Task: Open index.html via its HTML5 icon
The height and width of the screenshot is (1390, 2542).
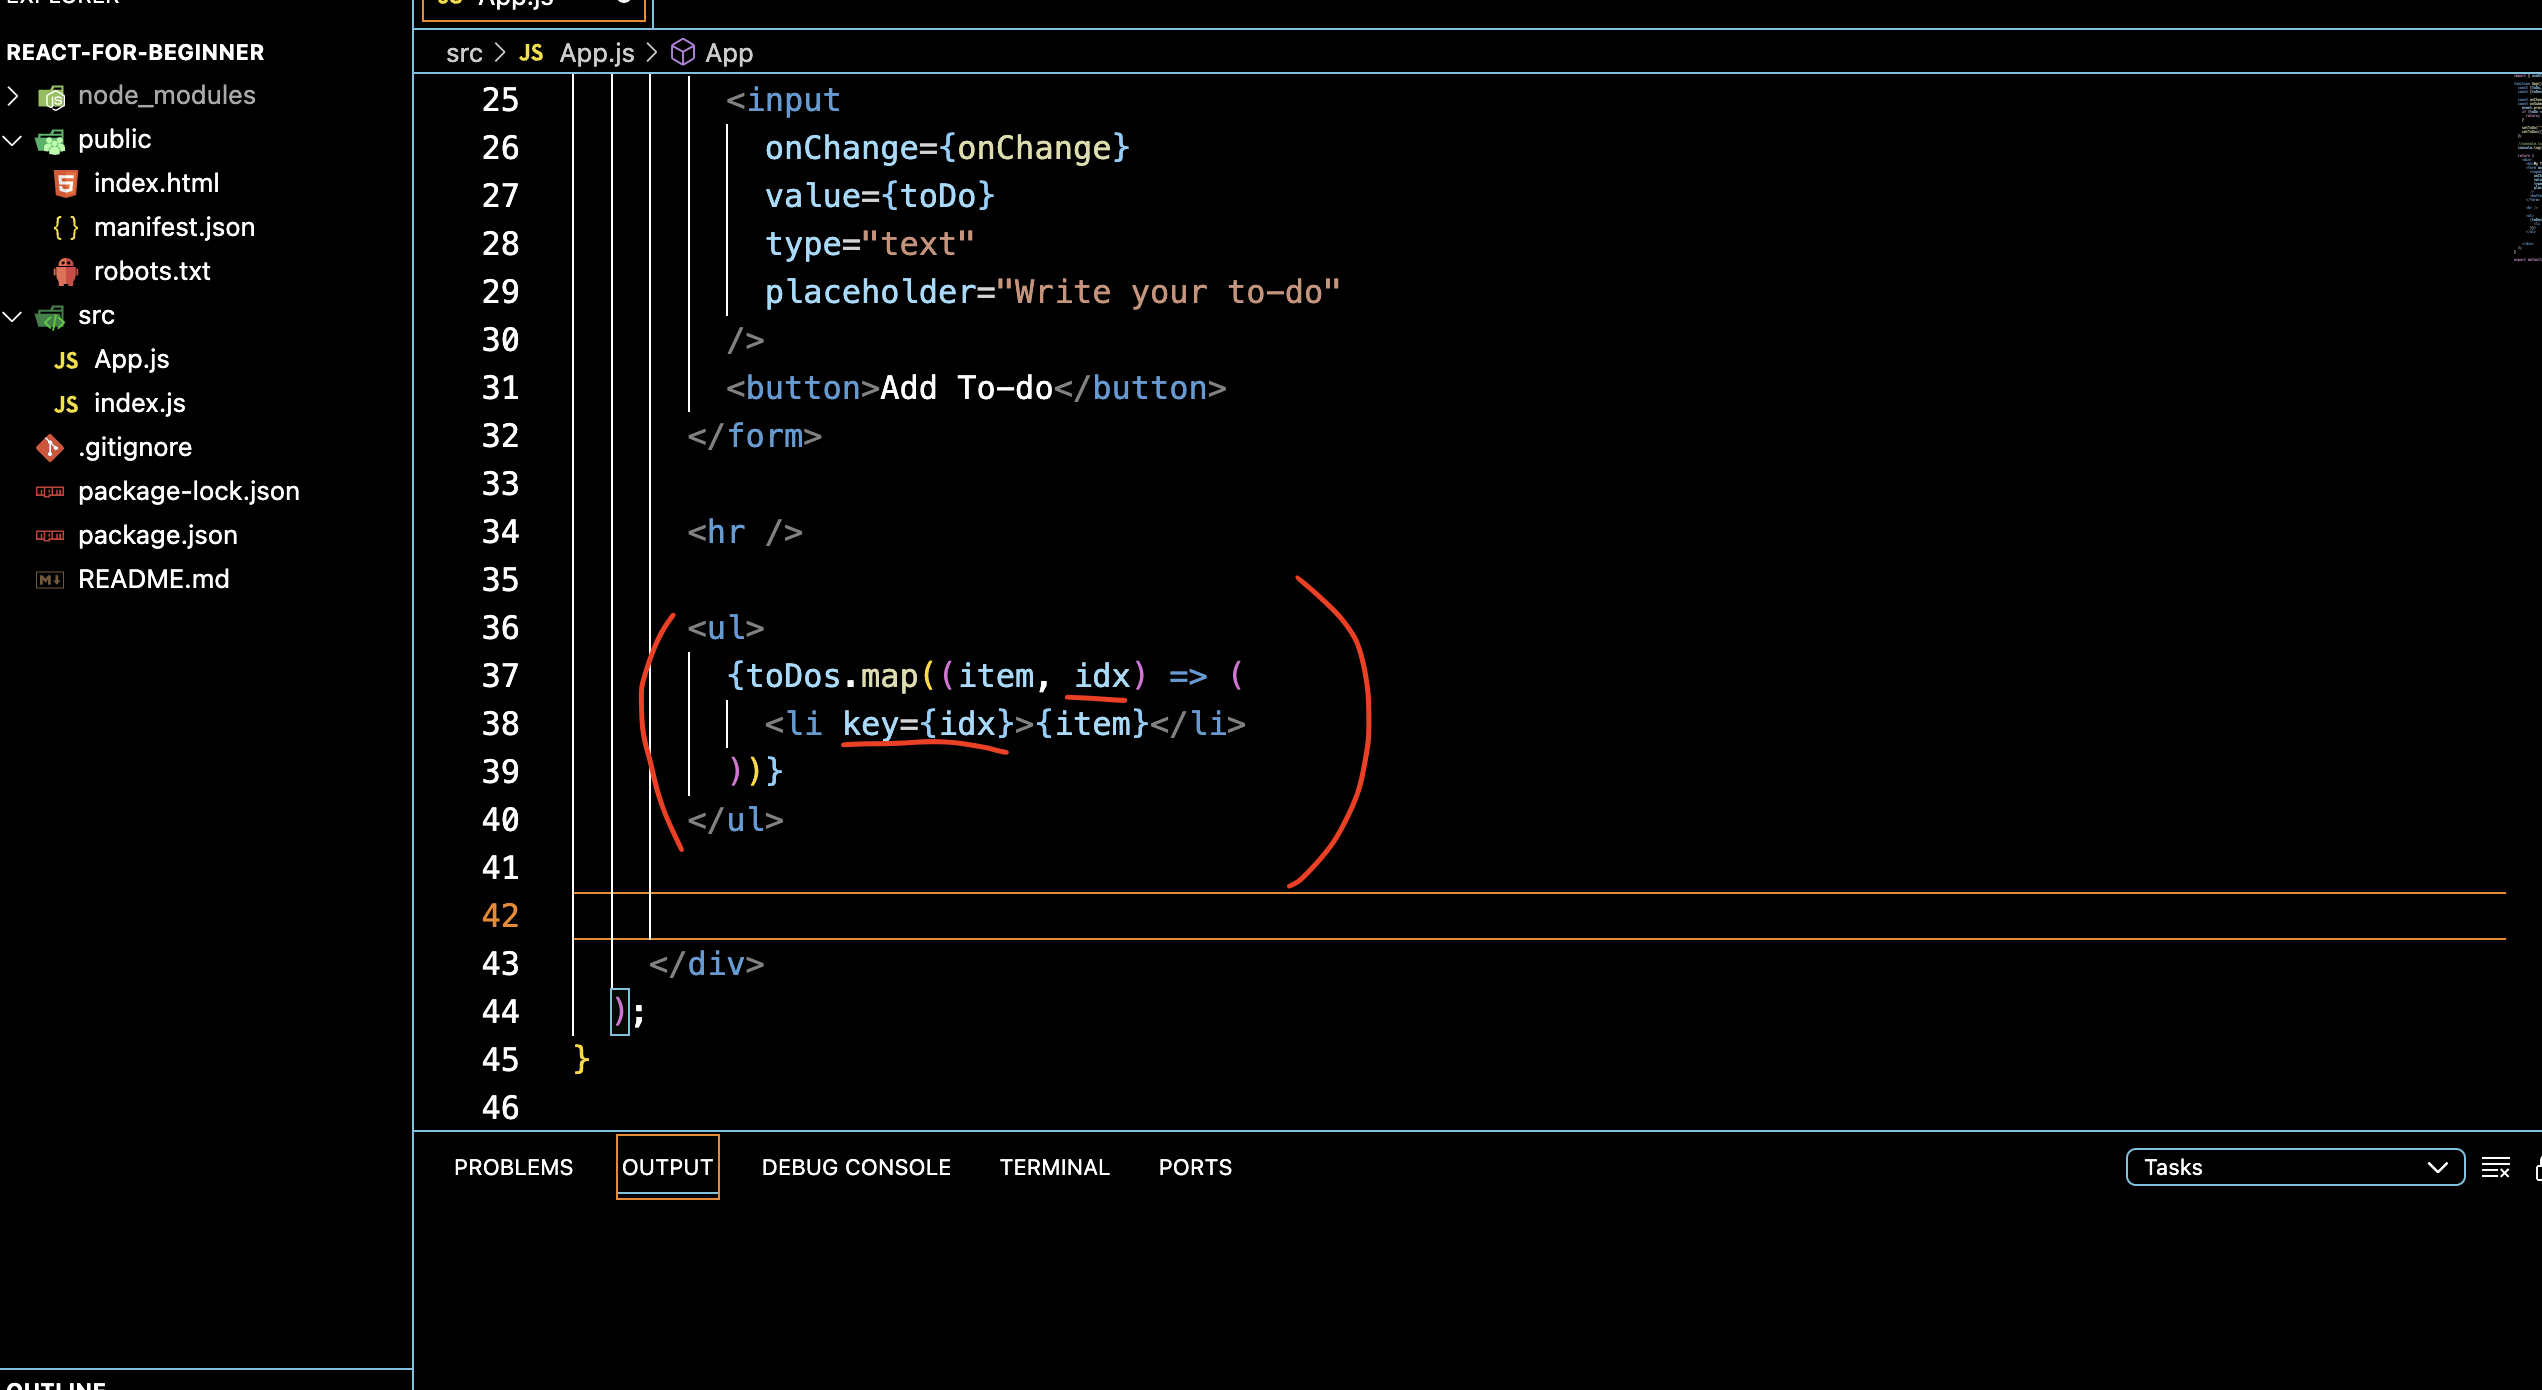Action: click(66, 183)
